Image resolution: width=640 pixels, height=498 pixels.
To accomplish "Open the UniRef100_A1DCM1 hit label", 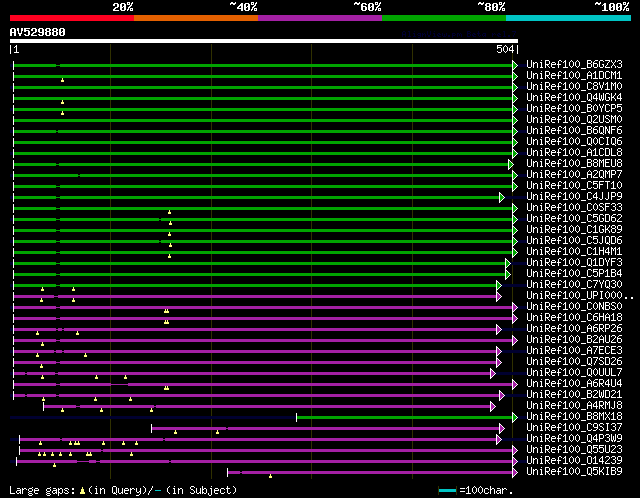I will point(574,76).
